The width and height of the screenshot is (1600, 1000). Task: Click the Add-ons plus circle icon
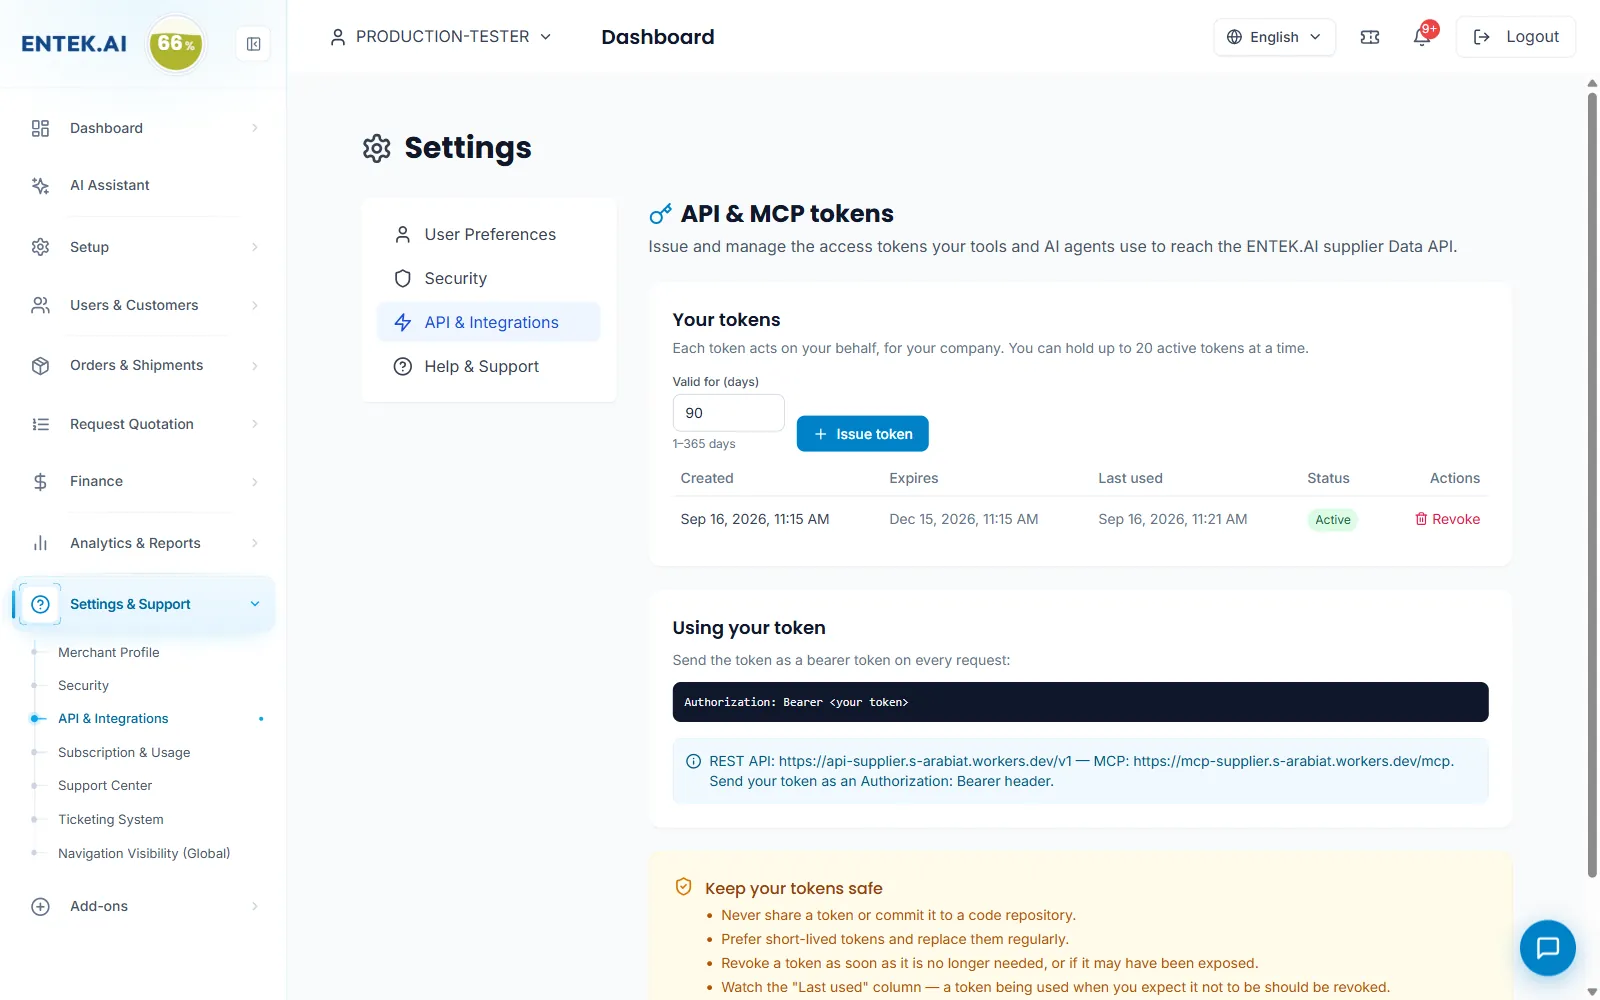(x=40, y=906)
